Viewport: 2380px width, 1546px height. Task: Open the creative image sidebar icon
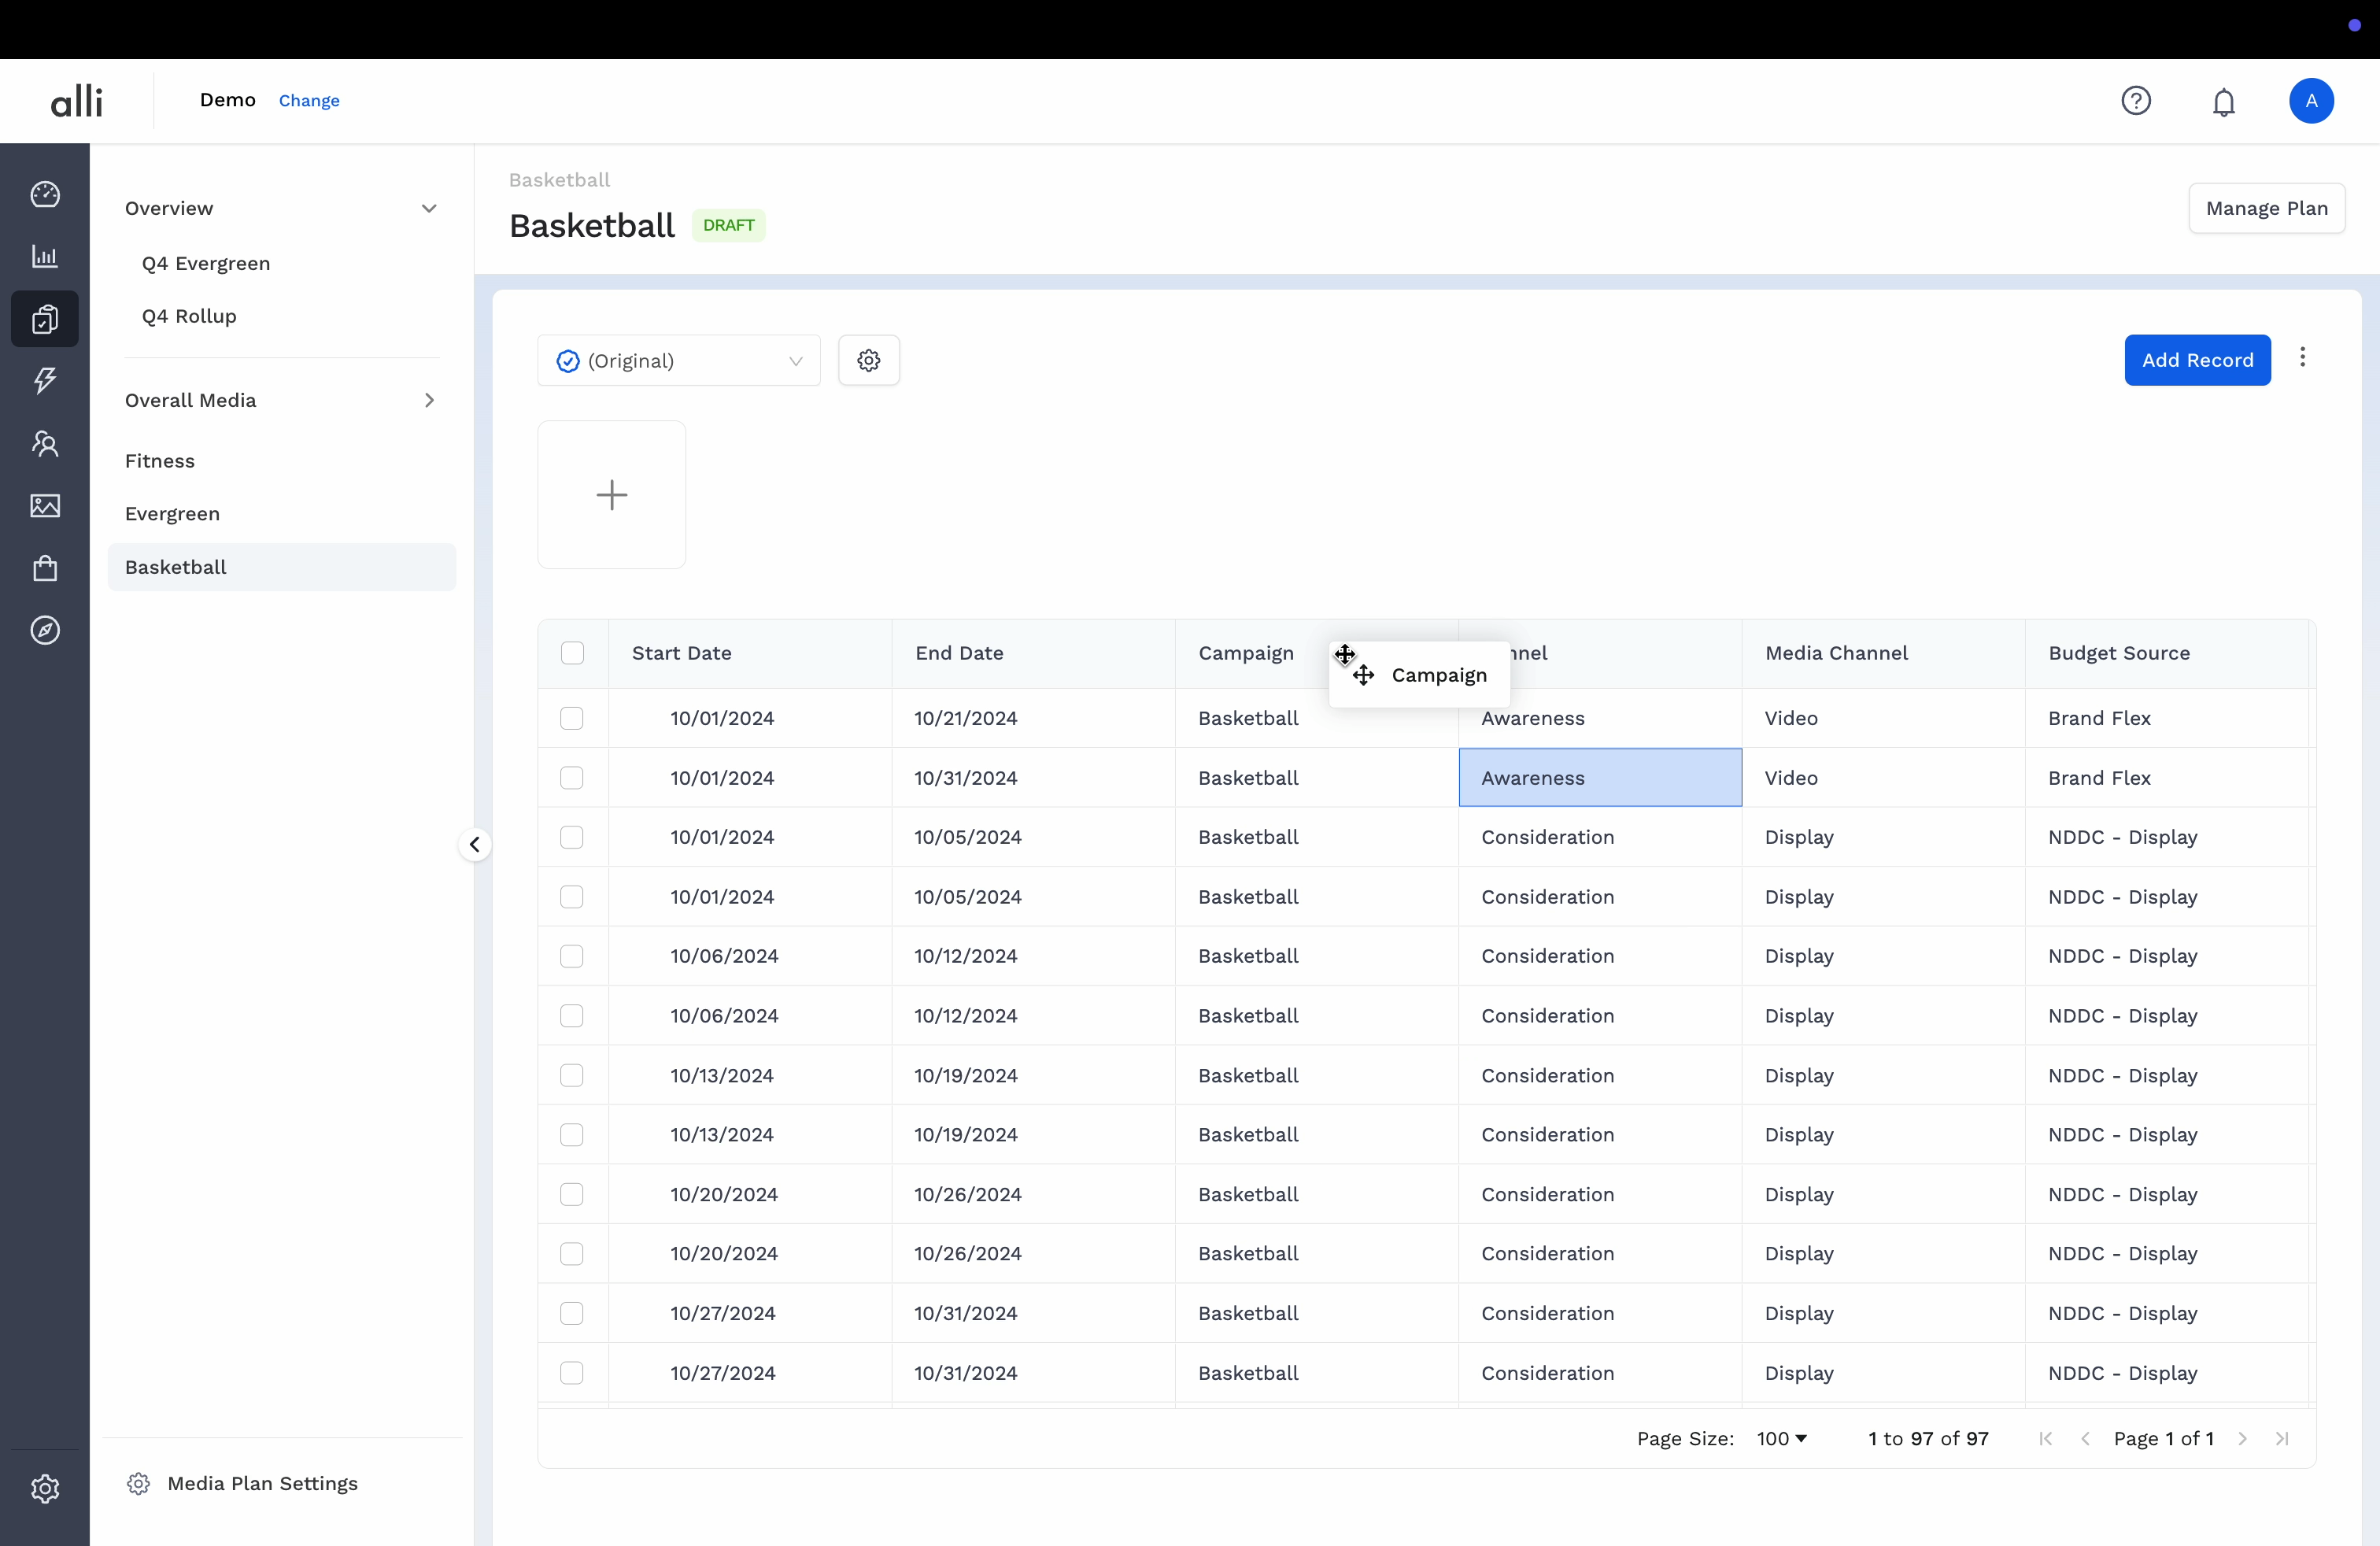pyautogui.click(x=45, y=506)
